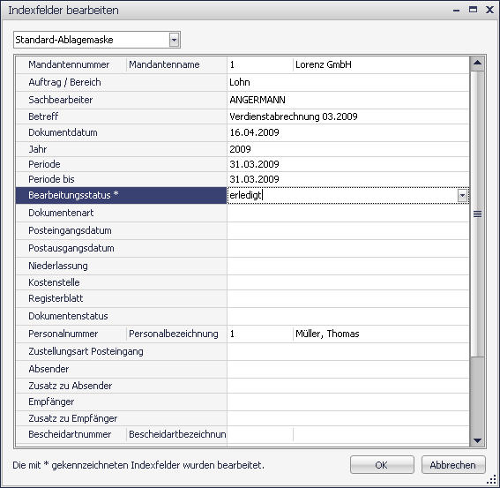Select the Sachbearbeiter row label
The height and width of the screenshot is (488, 500).
pyautogui.click(x=60, y=100)
